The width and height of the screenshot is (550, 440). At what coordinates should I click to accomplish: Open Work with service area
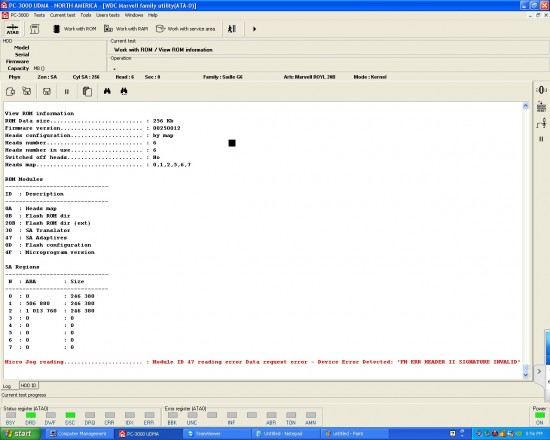tap(186, 29)
